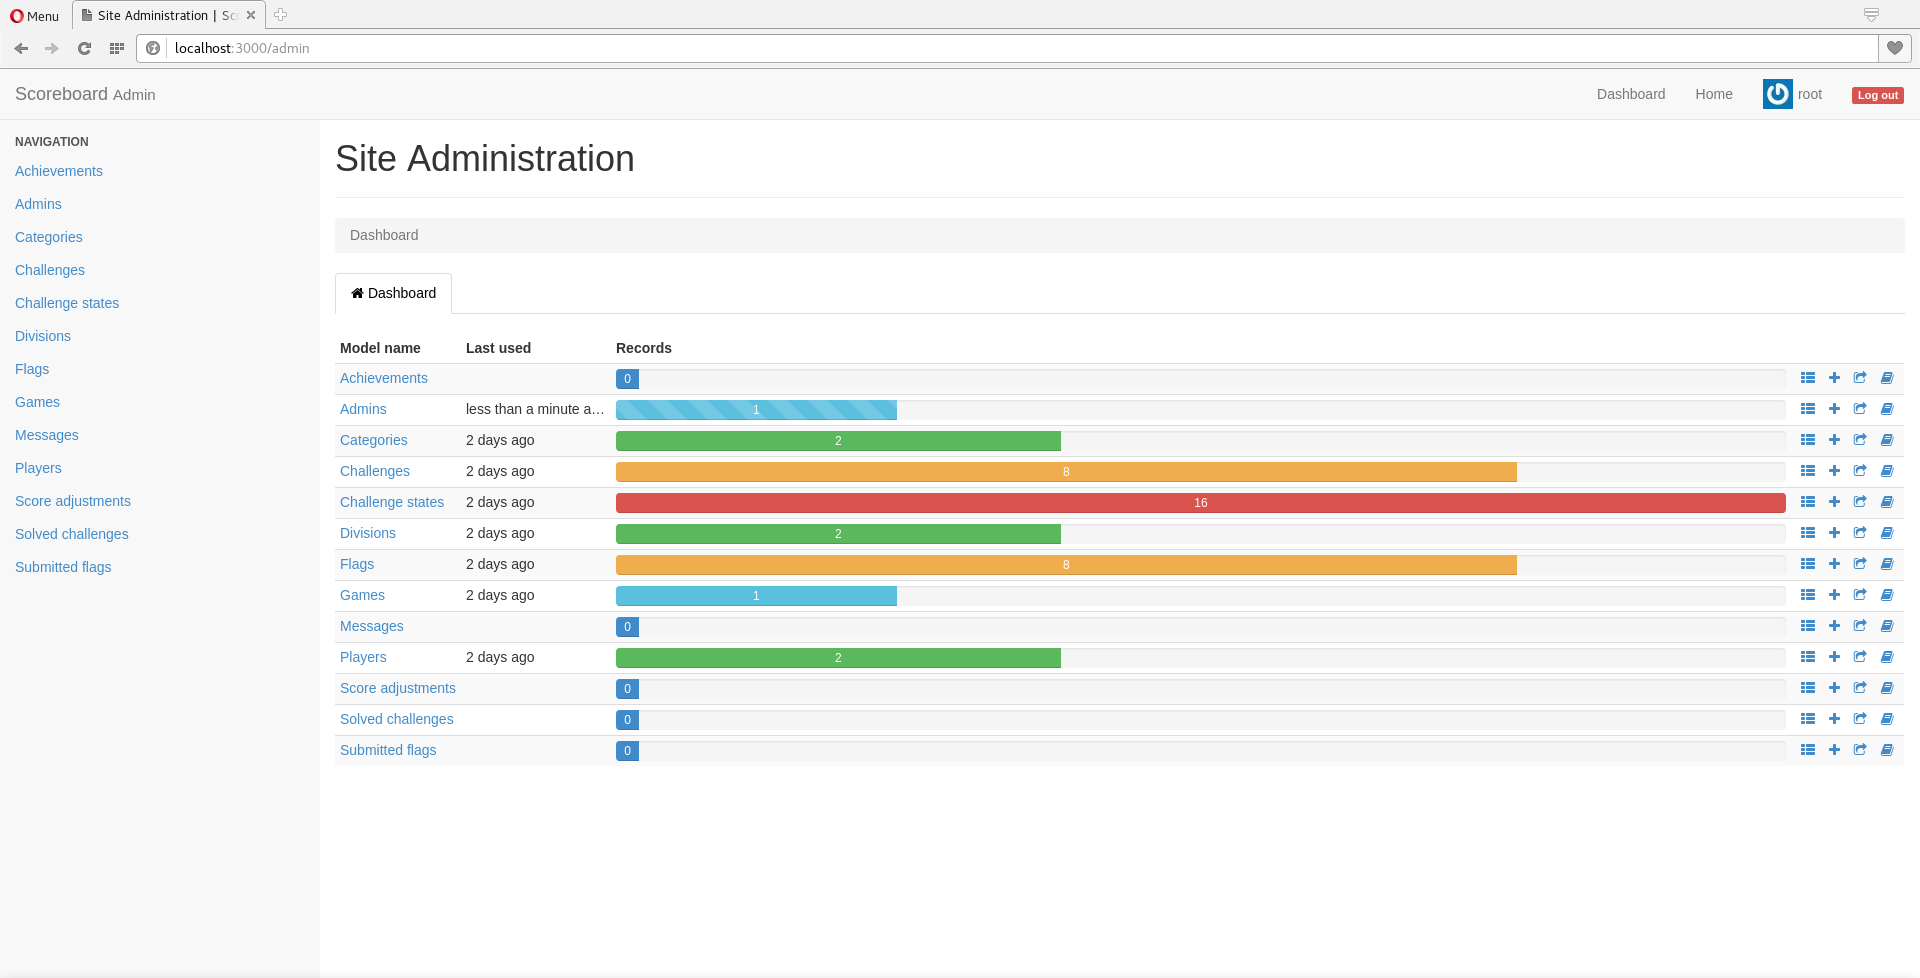Open the history book icon for Categories
The image size is (1920, 978).
[x=1888, y=440]
